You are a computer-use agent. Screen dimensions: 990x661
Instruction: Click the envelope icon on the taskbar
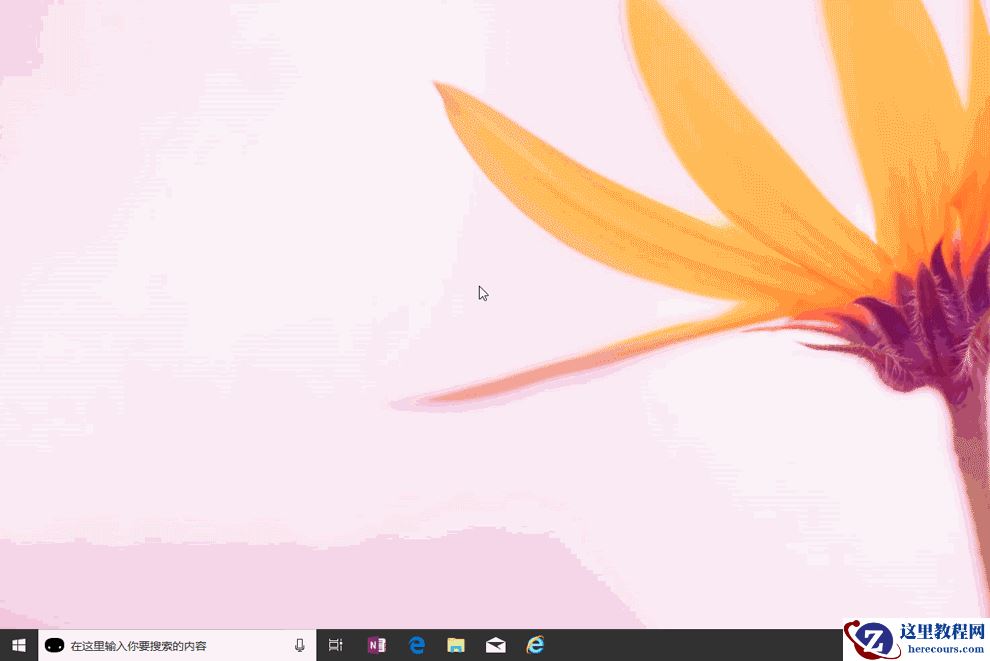[496, 645]
